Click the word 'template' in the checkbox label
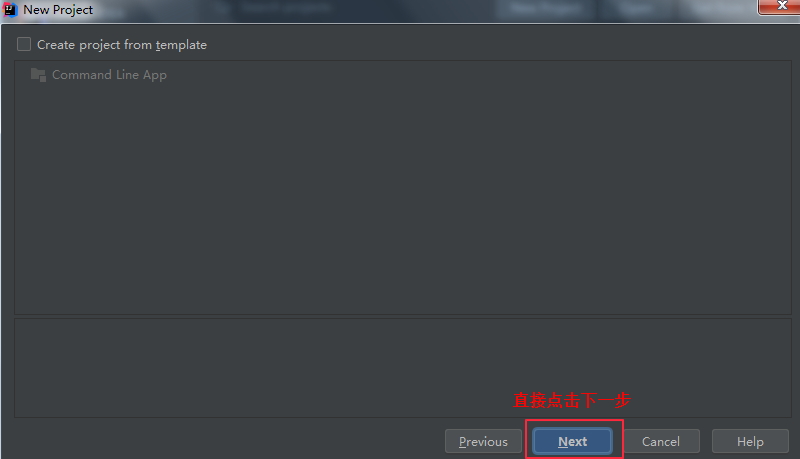This screenshot has height=459, width=800. (181, 45)
